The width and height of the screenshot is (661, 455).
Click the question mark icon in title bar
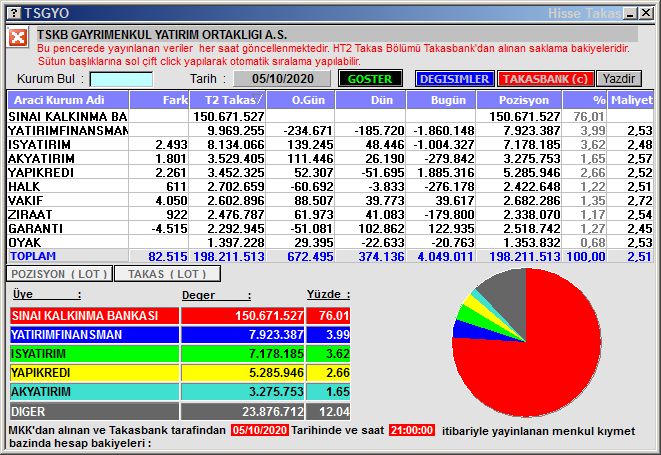(x=14, y=13)
